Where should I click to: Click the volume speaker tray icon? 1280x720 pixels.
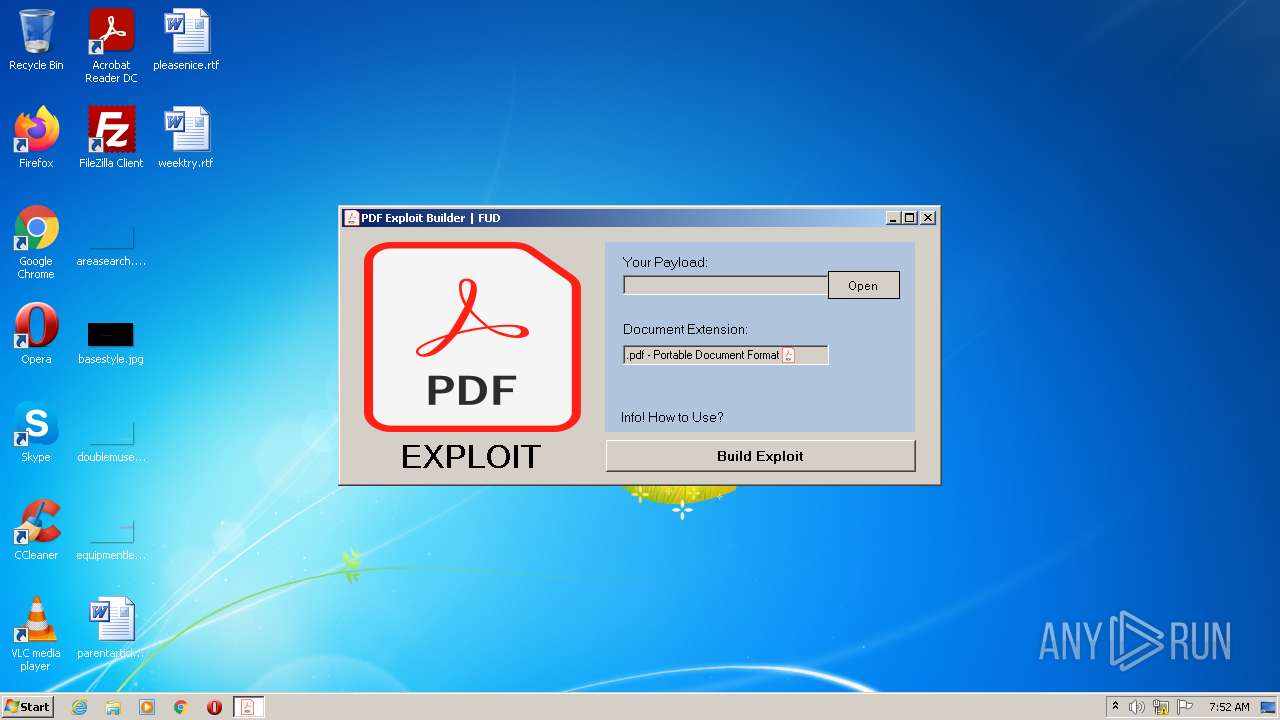pyautogui.click(x=1137, y=707)
